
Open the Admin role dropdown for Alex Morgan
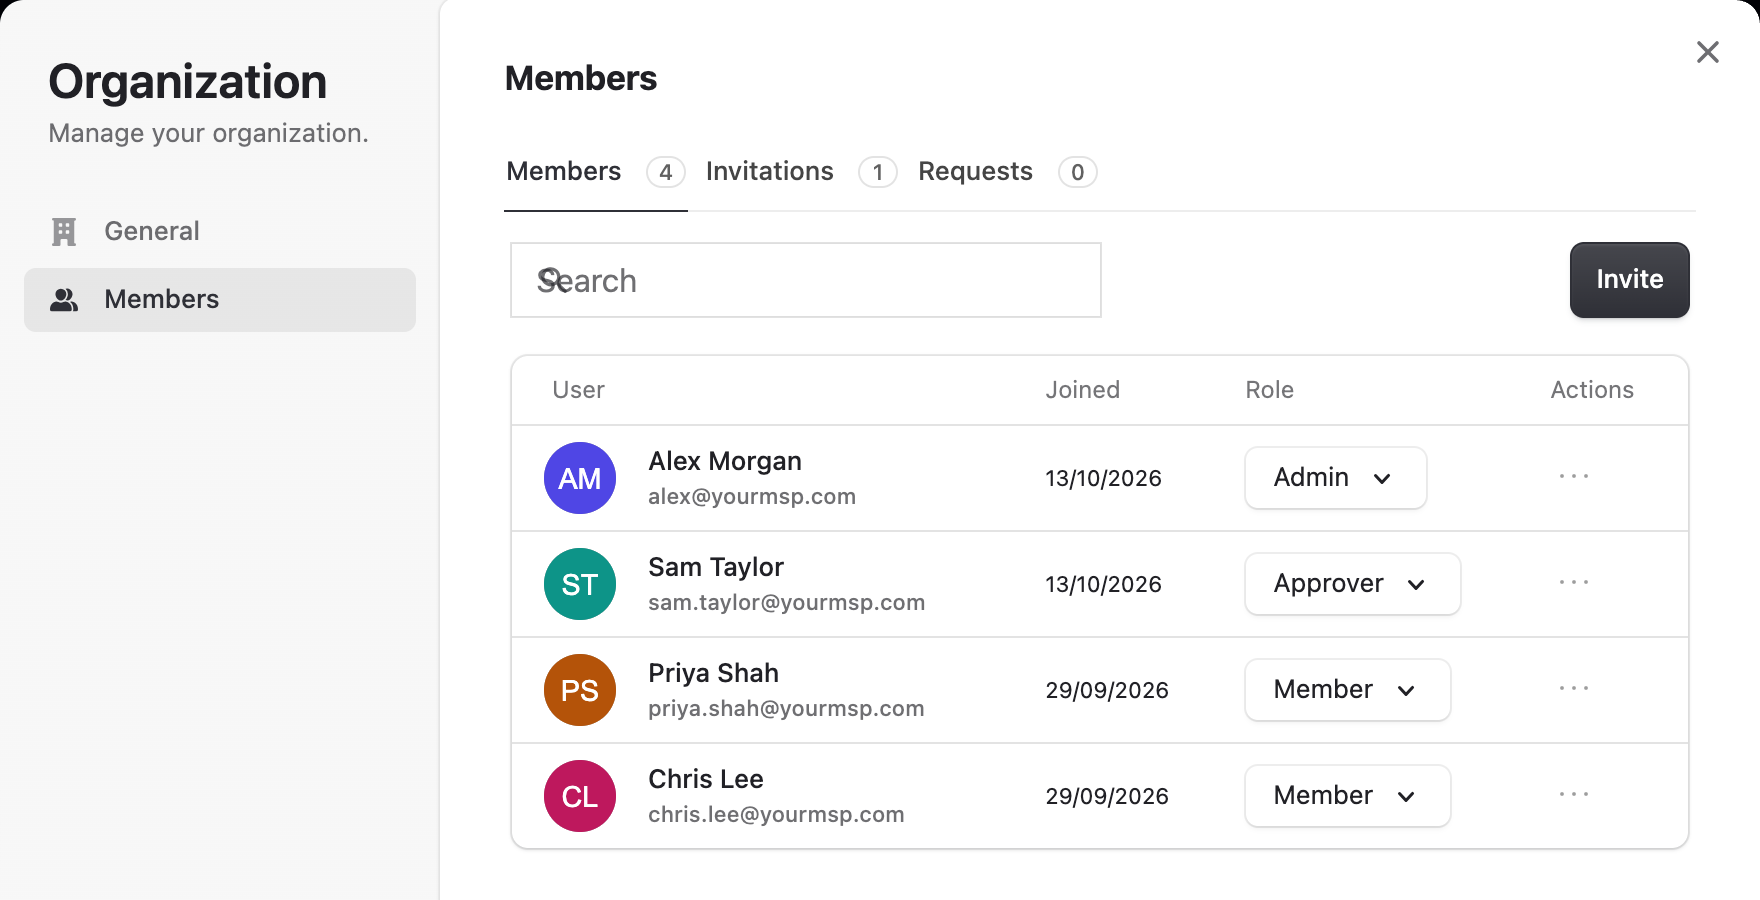pos(1335,478)
